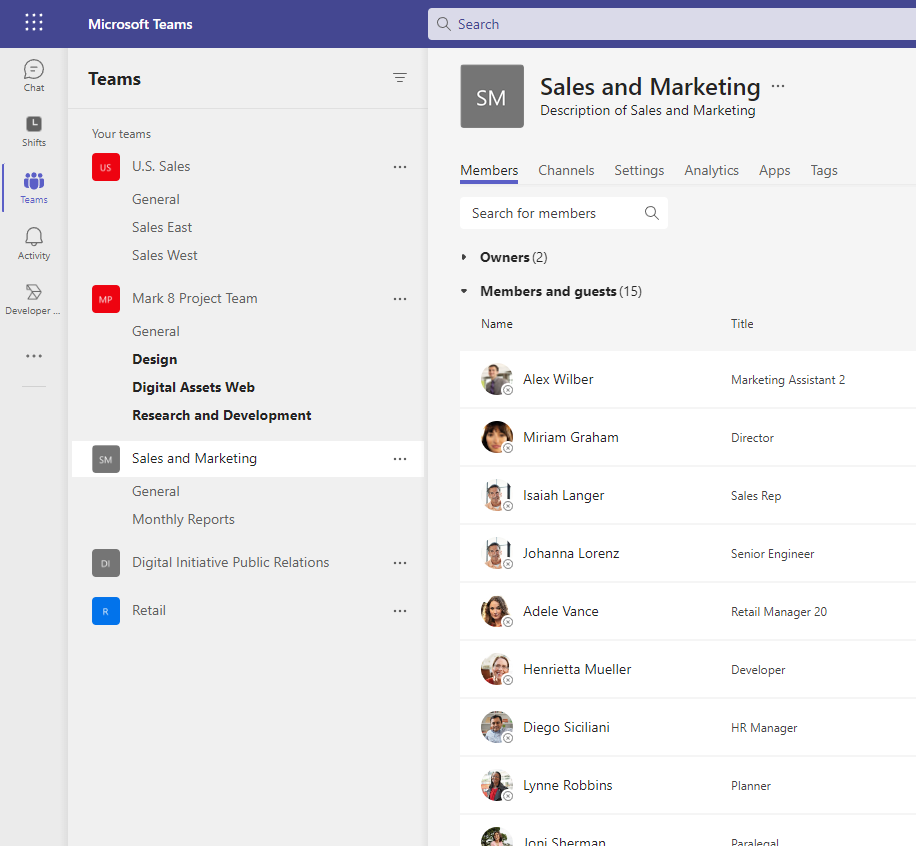Open the Sales West channel
916x846 pixels.
(x=165, y=255)
